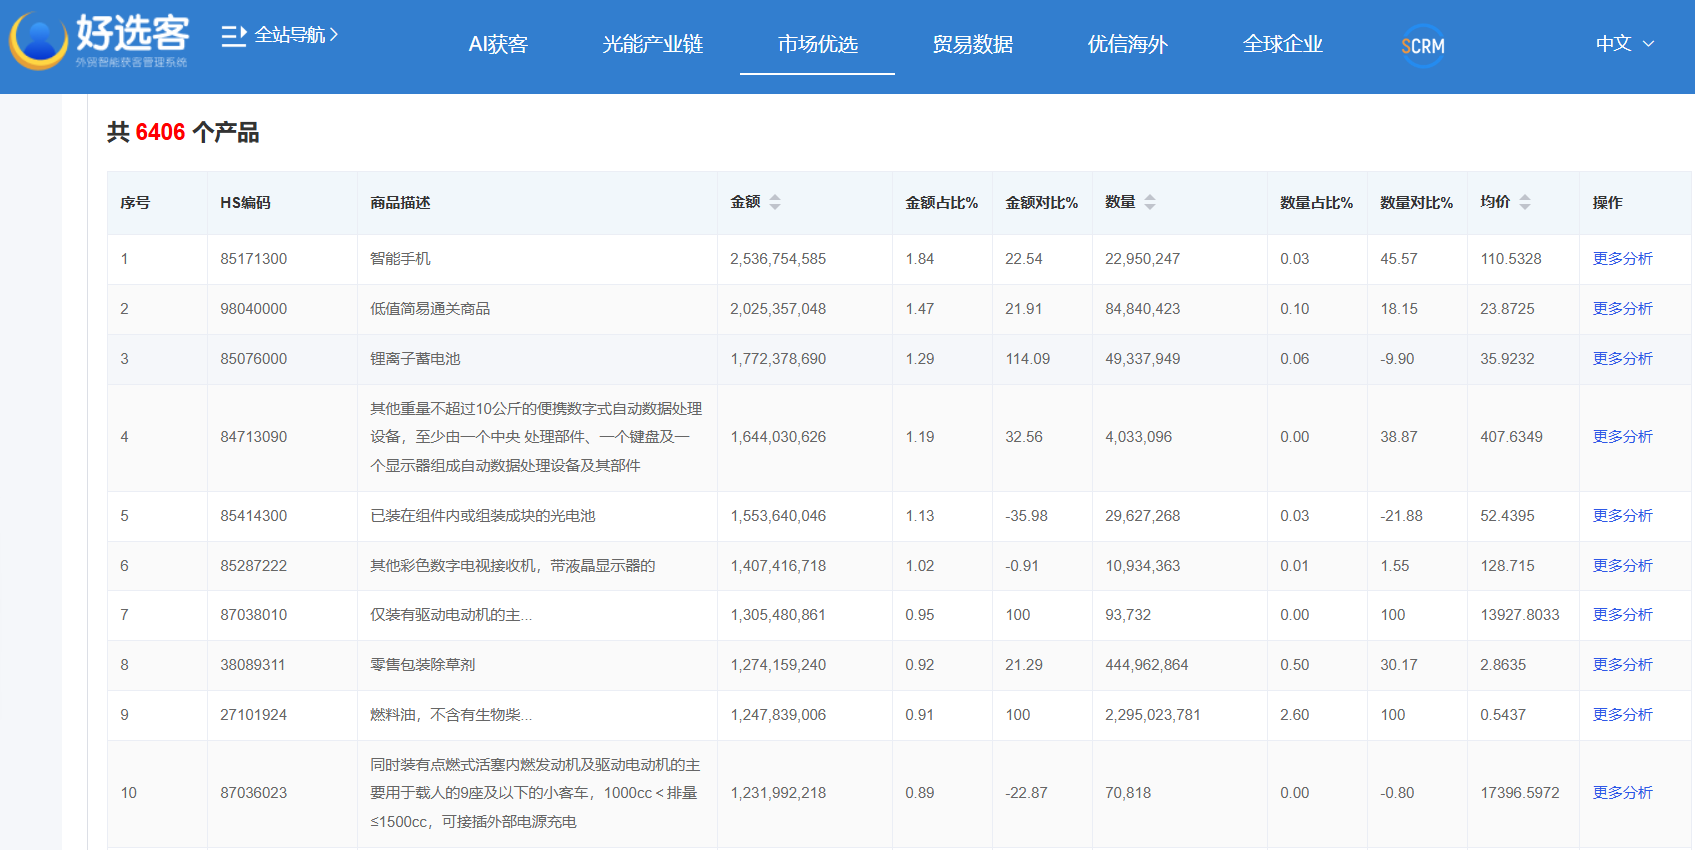Click the 数量占比% column header
Image resolution: width=1695 pixels, height=850 pixels.
coord(1317,203)
